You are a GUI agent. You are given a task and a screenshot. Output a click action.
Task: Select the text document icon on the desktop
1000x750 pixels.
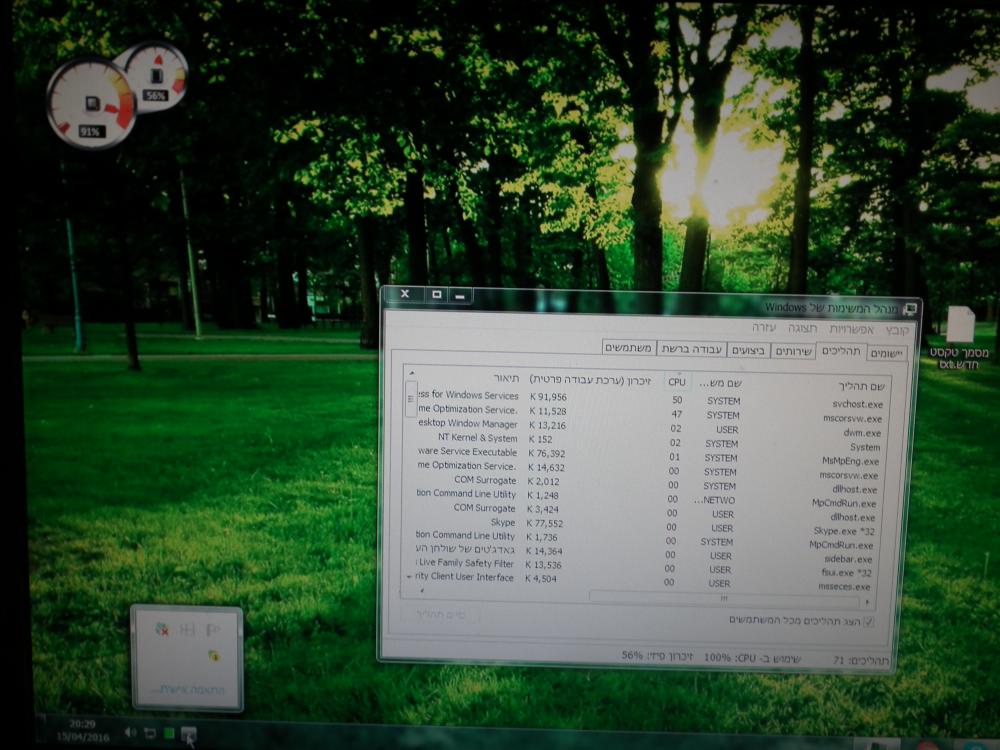(959, 327)
